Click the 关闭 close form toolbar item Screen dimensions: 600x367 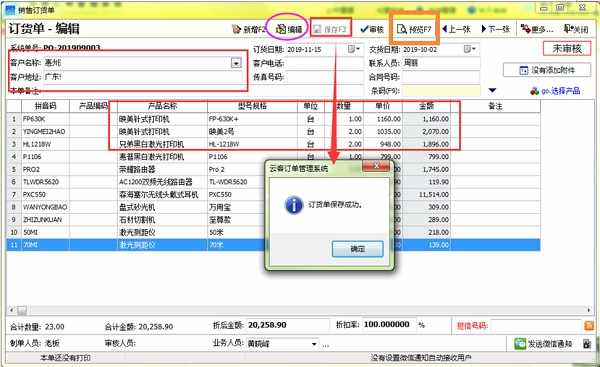click(576, 29)
